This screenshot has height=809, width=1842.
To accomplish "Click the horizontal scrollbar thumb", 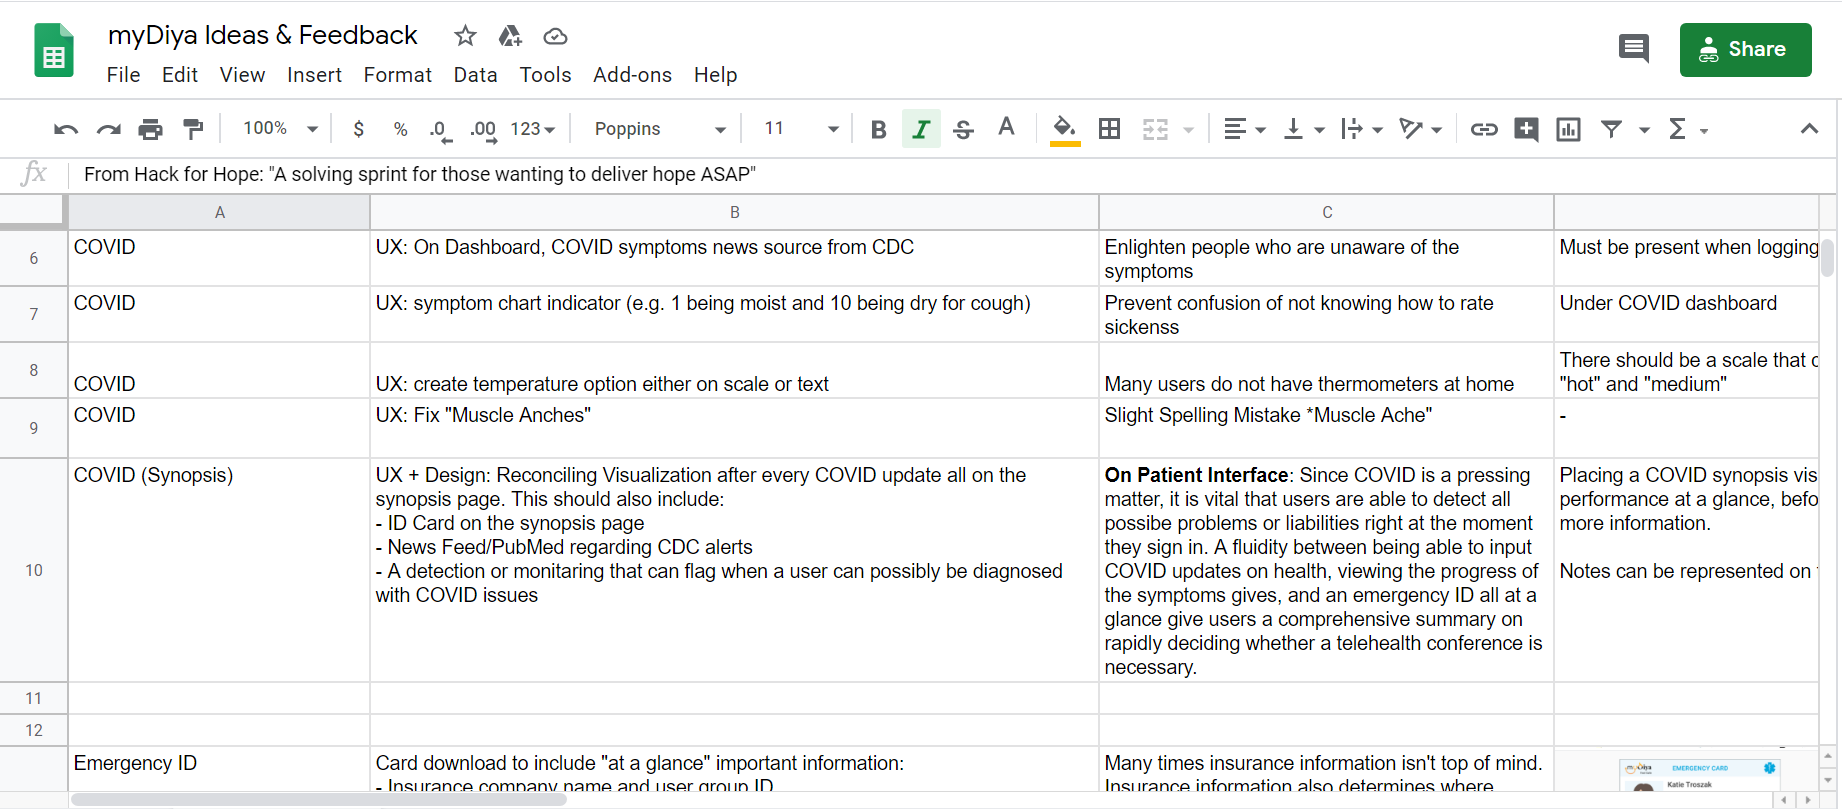I will click(318, 799).
